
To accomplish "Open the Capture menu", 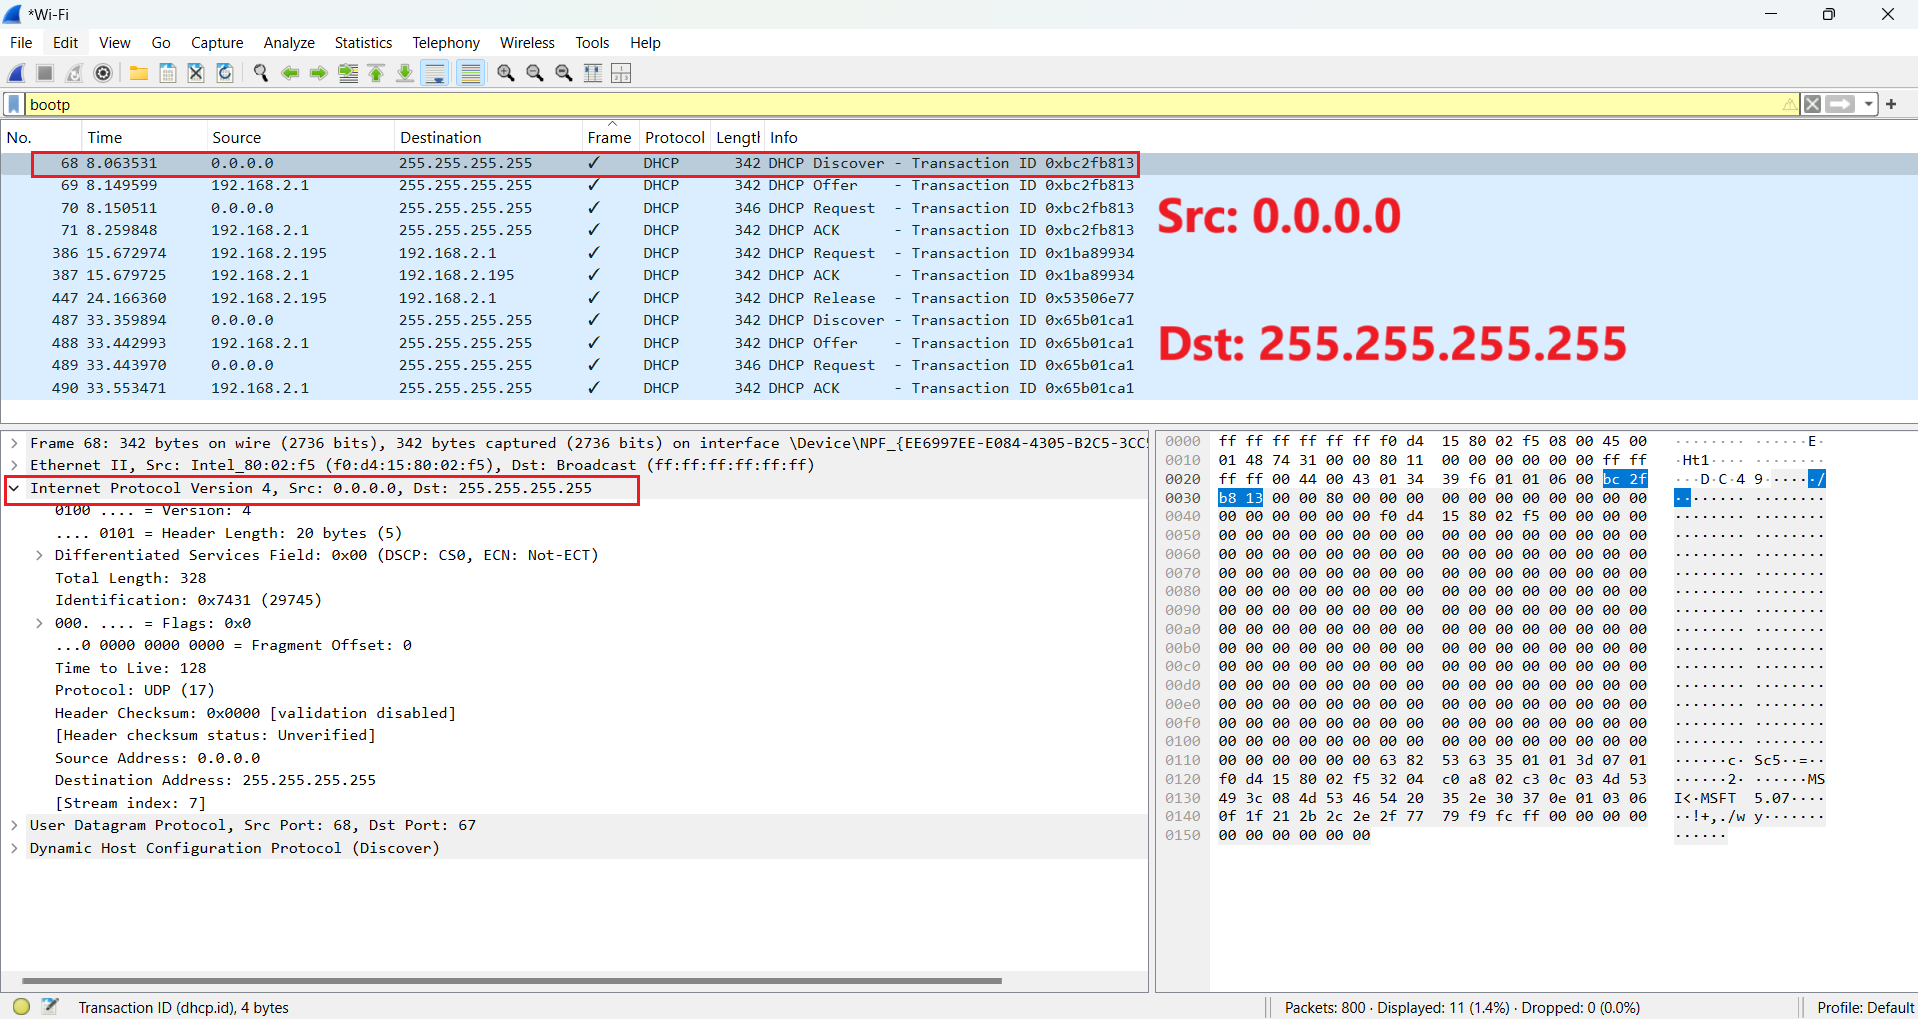I will (x=217, y=43).
